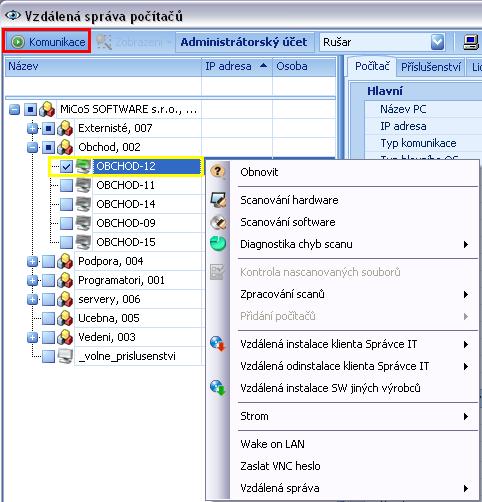The height and width of the screenshot is (502, 482).
Task: Click the OBCHOD-14 computer icon
Action: (x=83, y=204)
